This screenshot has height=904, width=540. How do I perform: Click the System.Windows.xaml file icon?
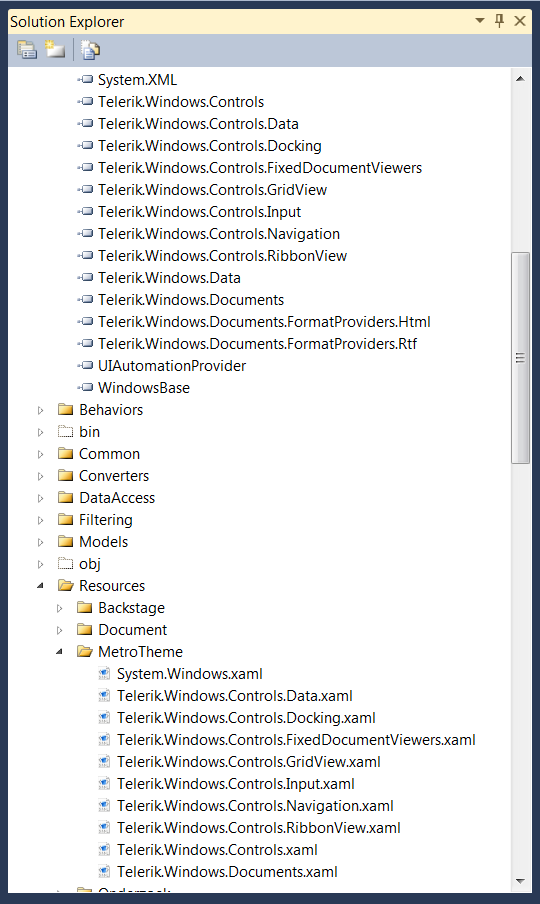tap(104, 673)
